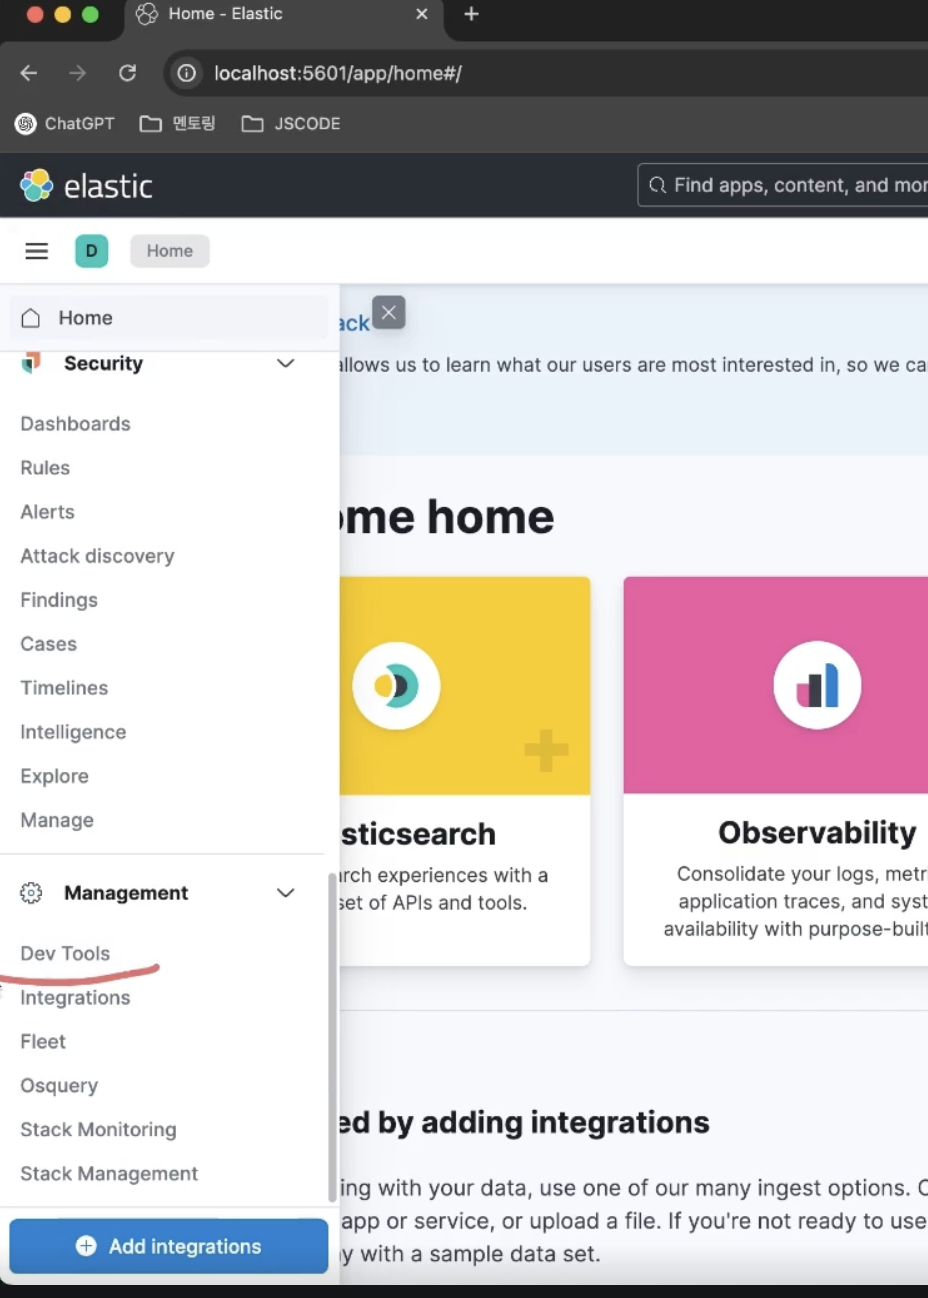Open Stack Management
Viewport: 928px width, 1298px height.
pos(109,1174)
